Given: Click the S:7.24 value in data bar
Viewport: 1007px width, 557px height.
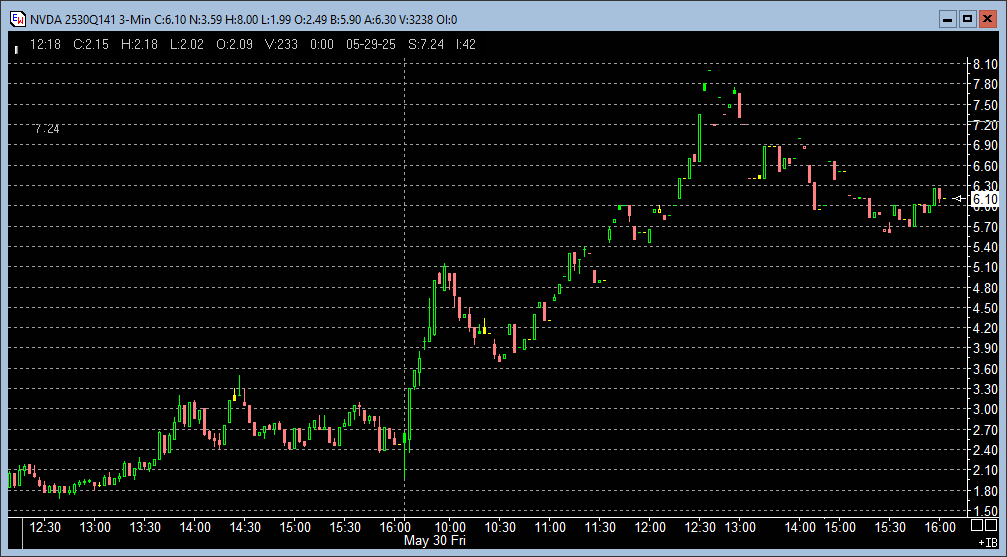Looking at the screenshot, I should (426, 44).
